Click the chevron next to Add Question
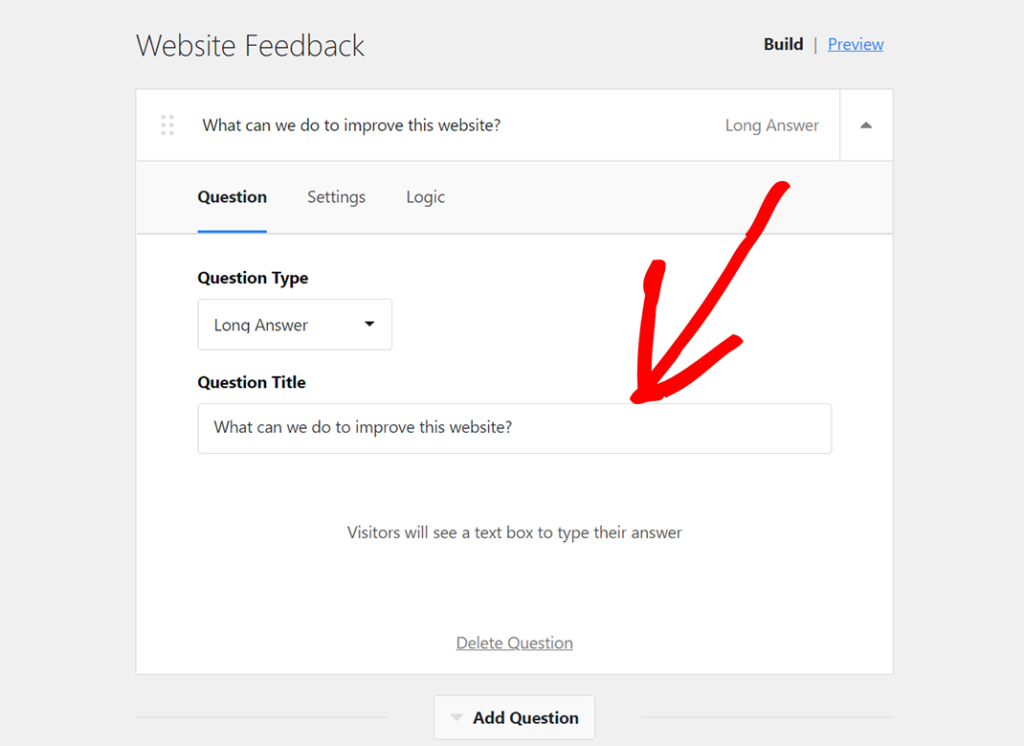 pyautogui.click(x=456, y=717)
